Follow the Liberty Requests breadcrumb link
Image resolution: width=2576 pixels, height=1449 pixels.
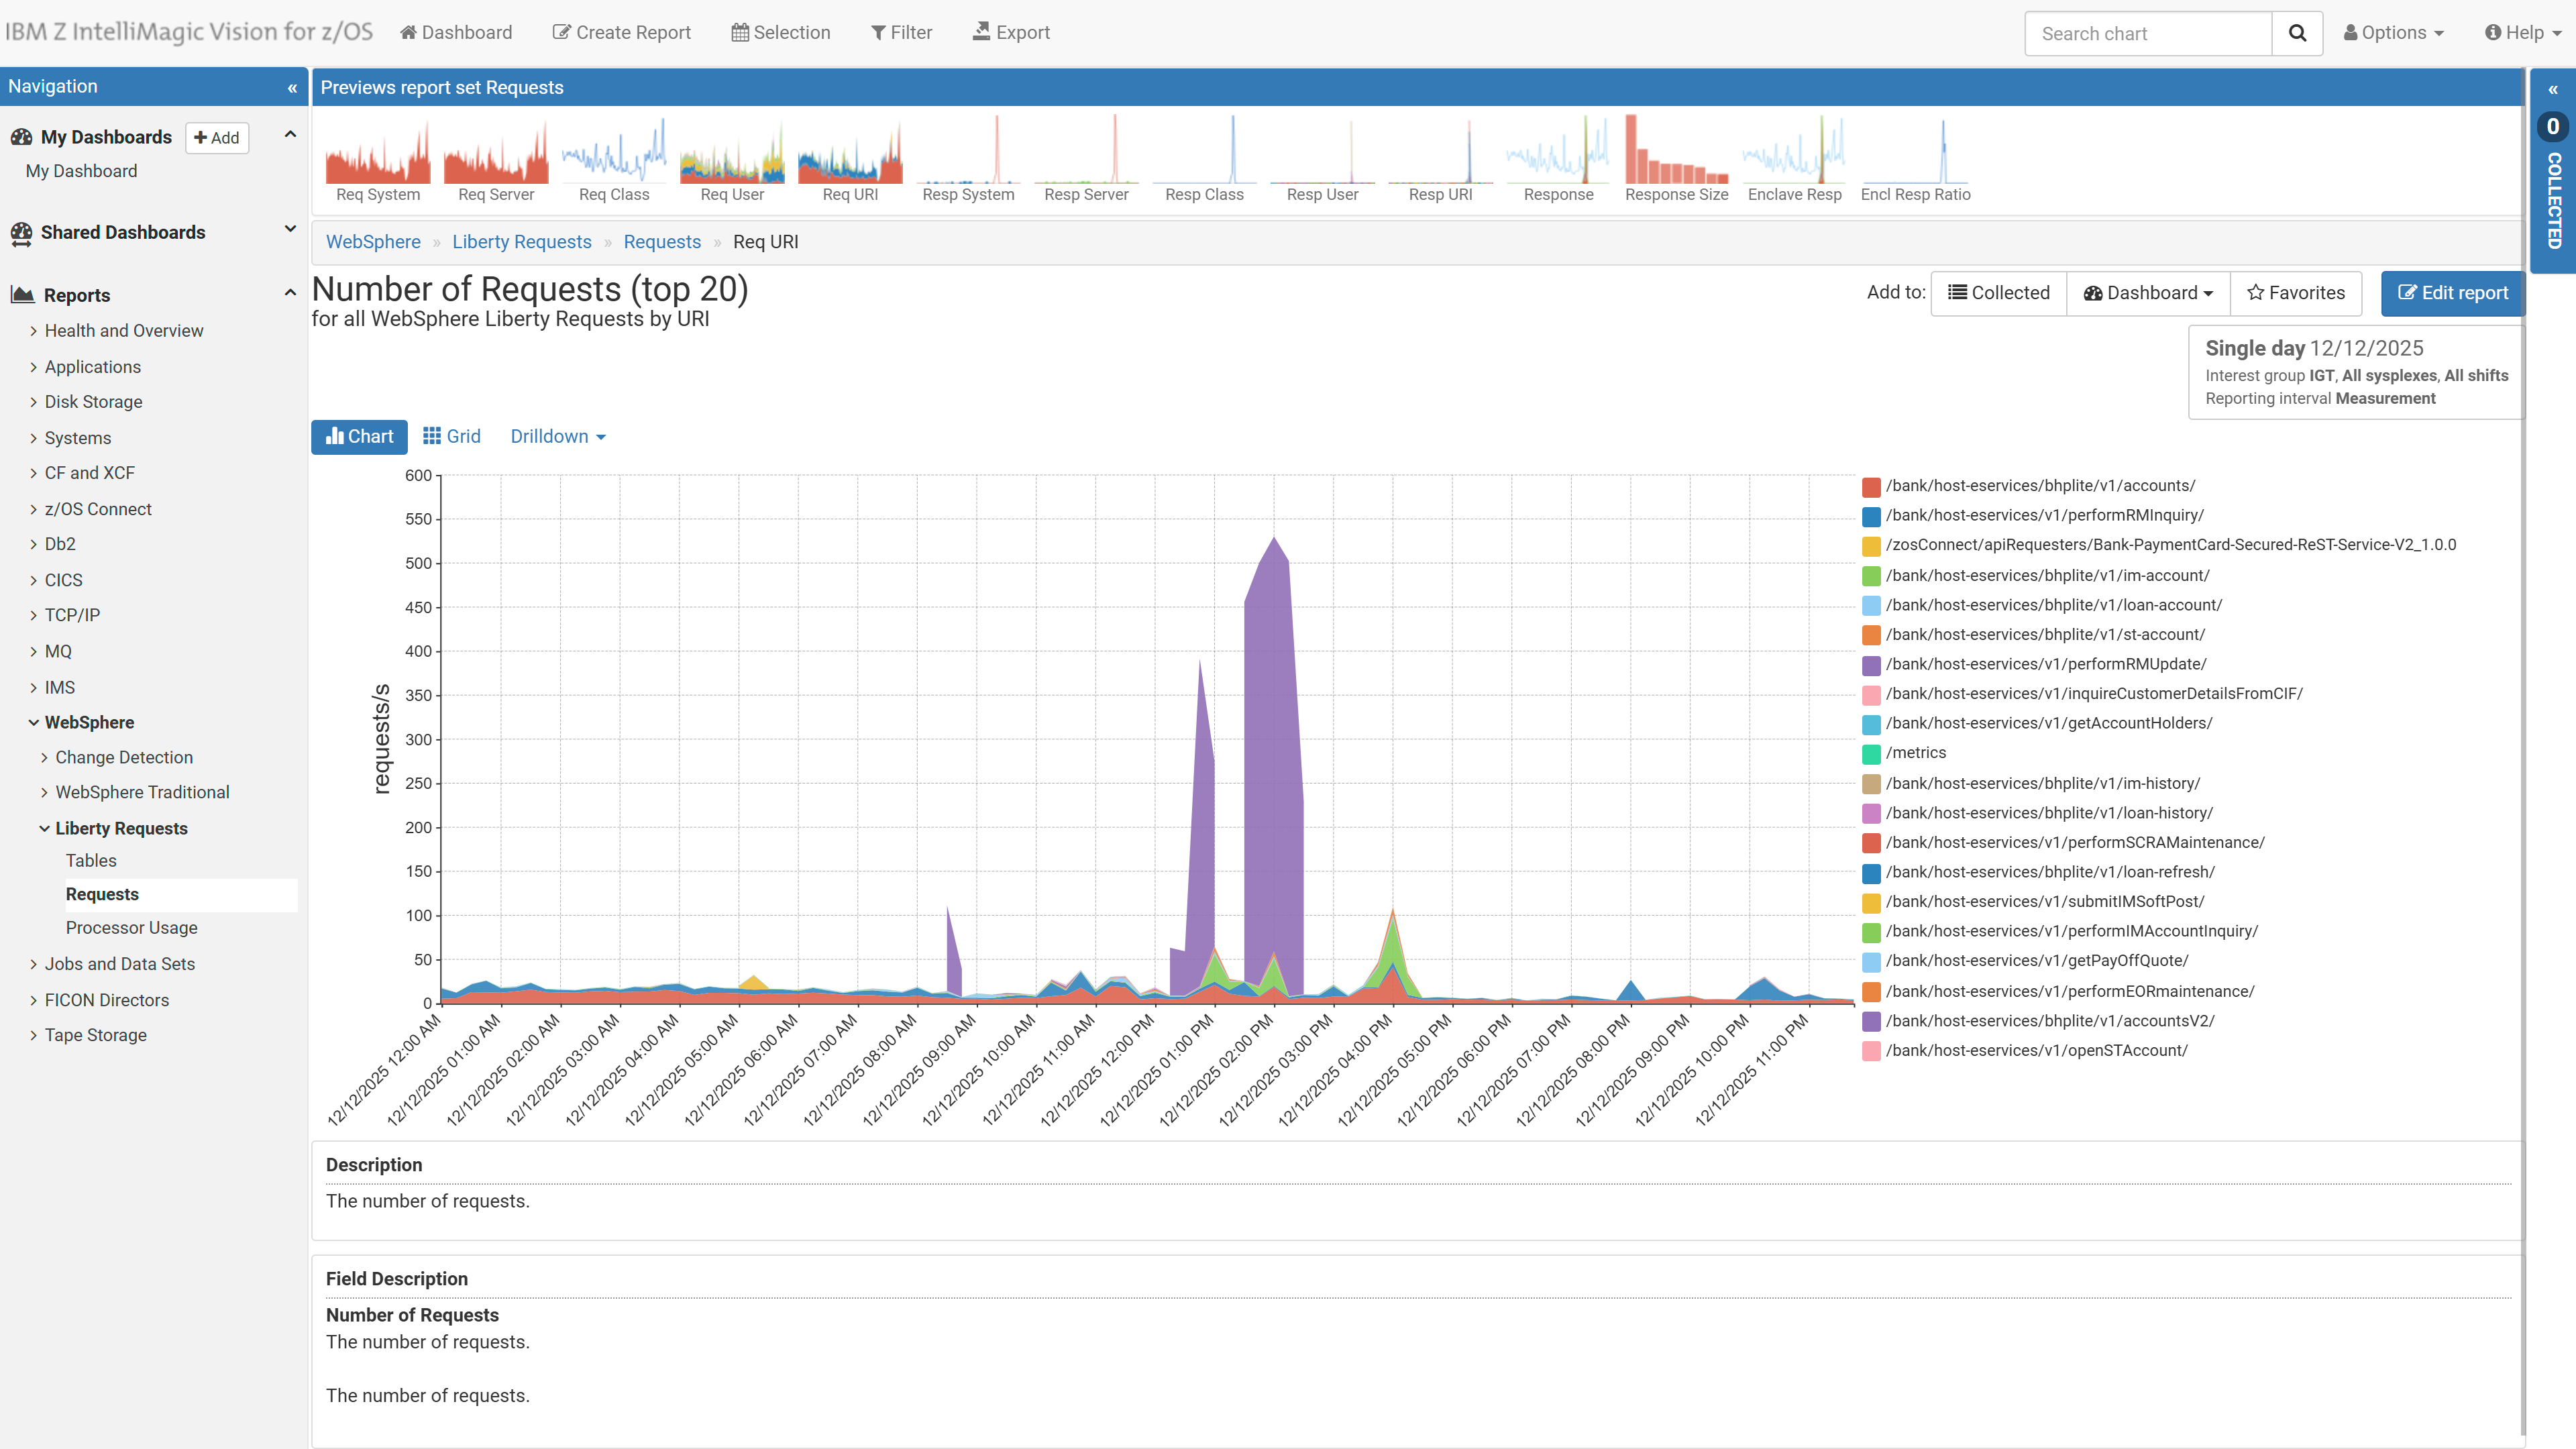click(x=521, y=242)
